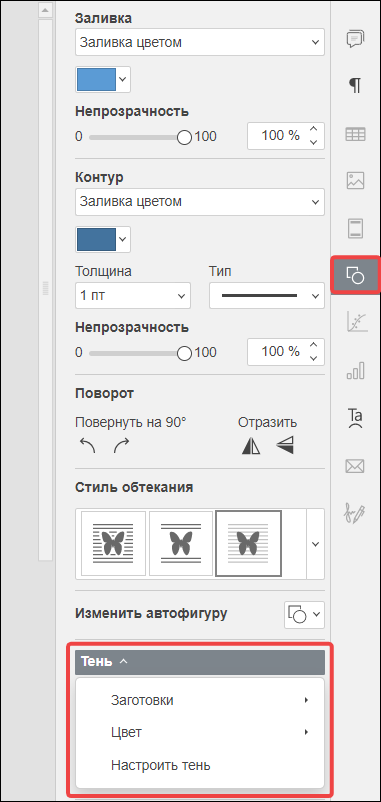
Task: Increase contour opacity with stepper up
Action: (x=314, y=346)
